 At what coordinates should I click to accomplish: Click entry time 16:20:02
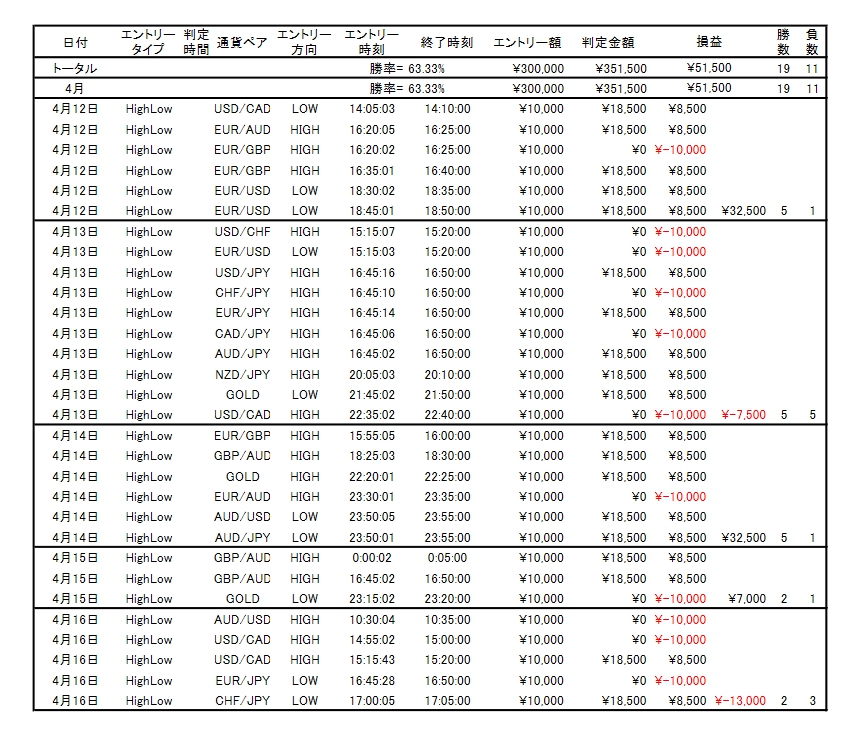tap(372, 150)
